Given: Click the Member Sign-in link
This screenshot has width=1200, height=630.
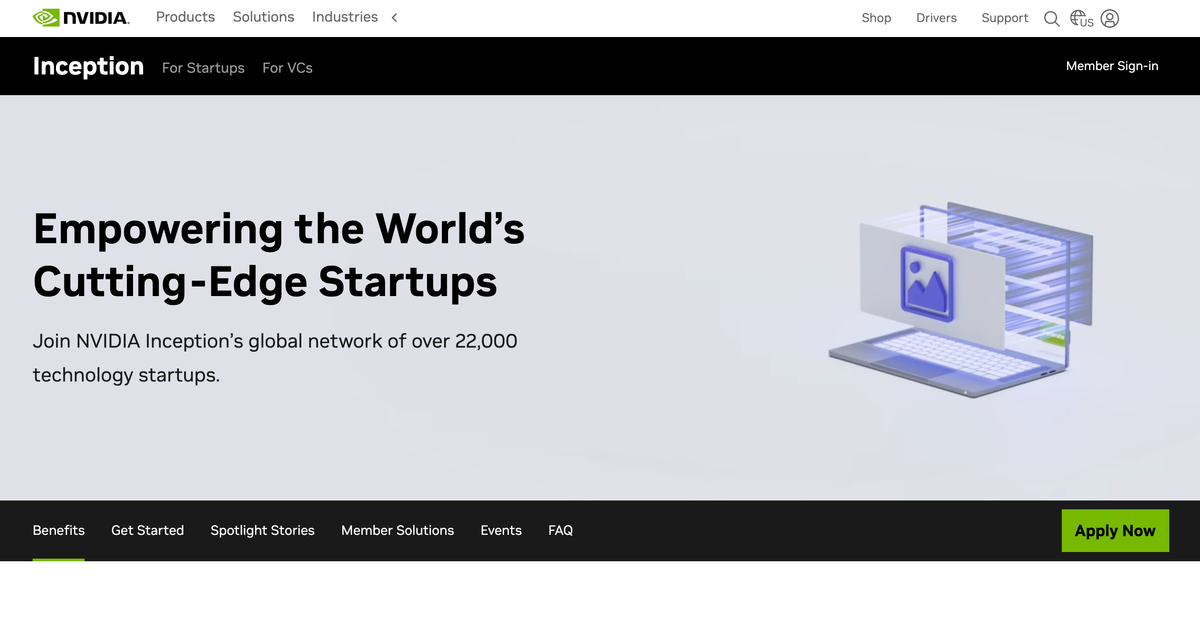Looking at the screenshot, I should point(1112,65).
